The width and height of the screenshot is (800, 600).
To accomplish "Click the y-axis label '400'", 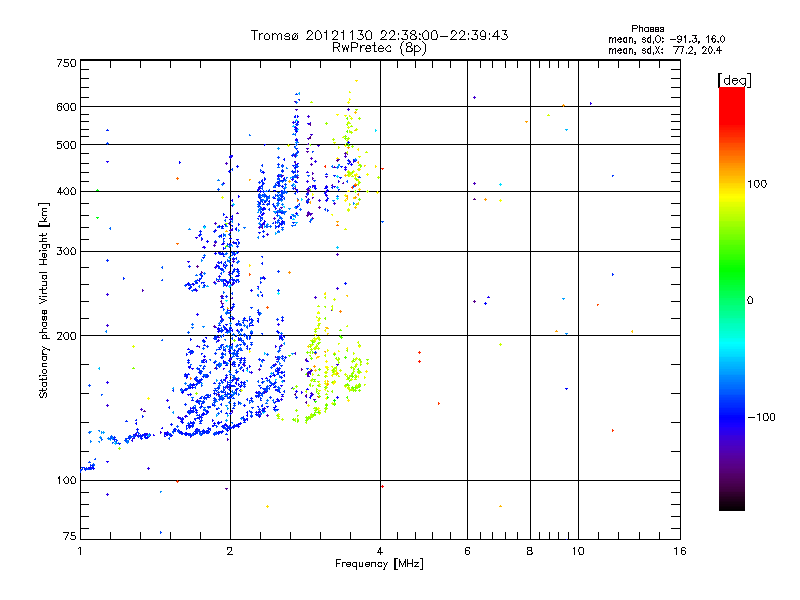I will 66,192.
